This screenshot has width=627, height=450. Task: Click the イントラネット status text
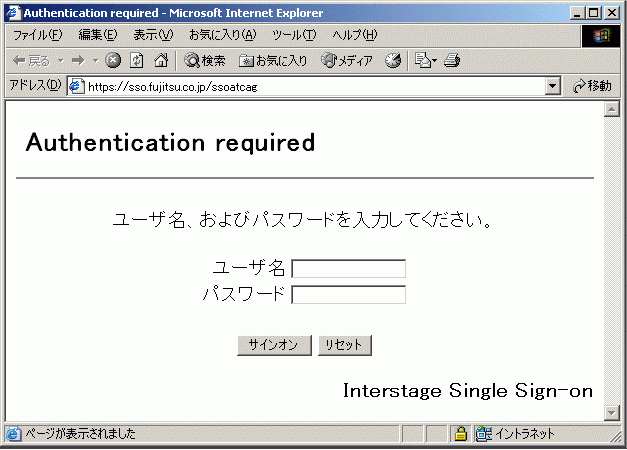coord(525,434)
